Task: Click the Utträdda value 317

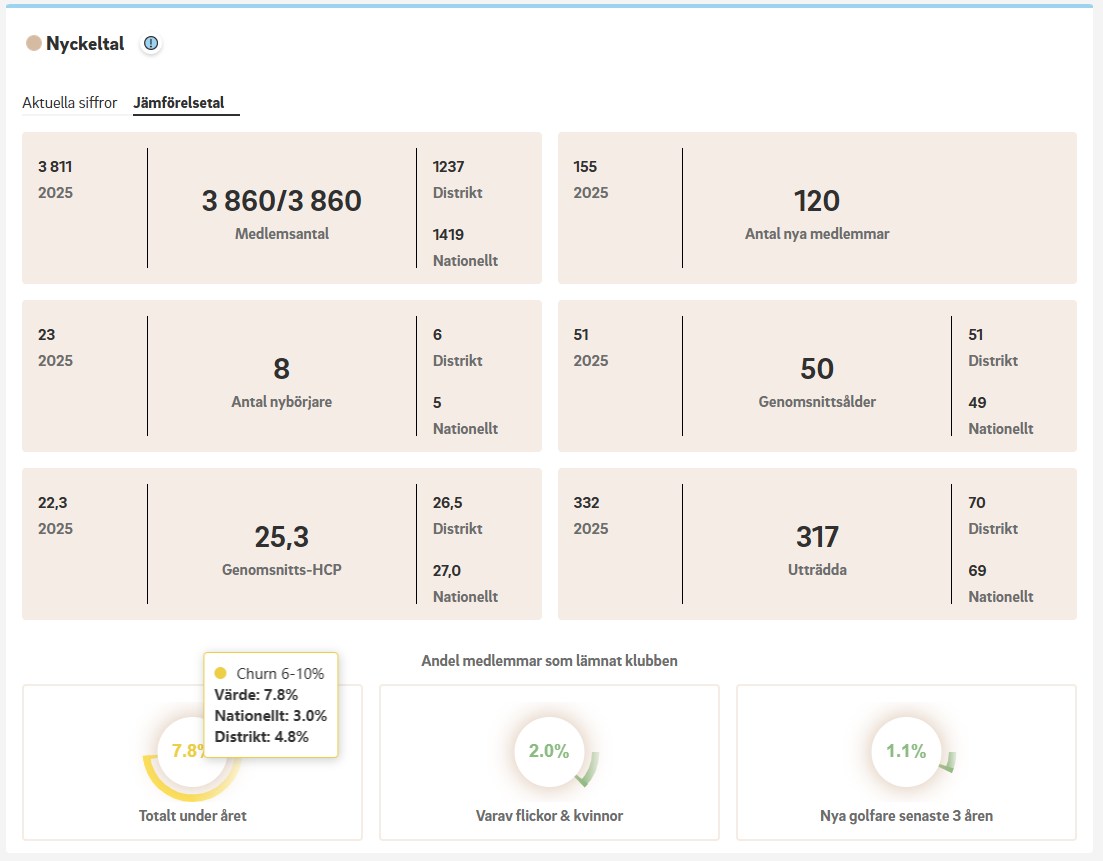Action: (x=816, y=537)
